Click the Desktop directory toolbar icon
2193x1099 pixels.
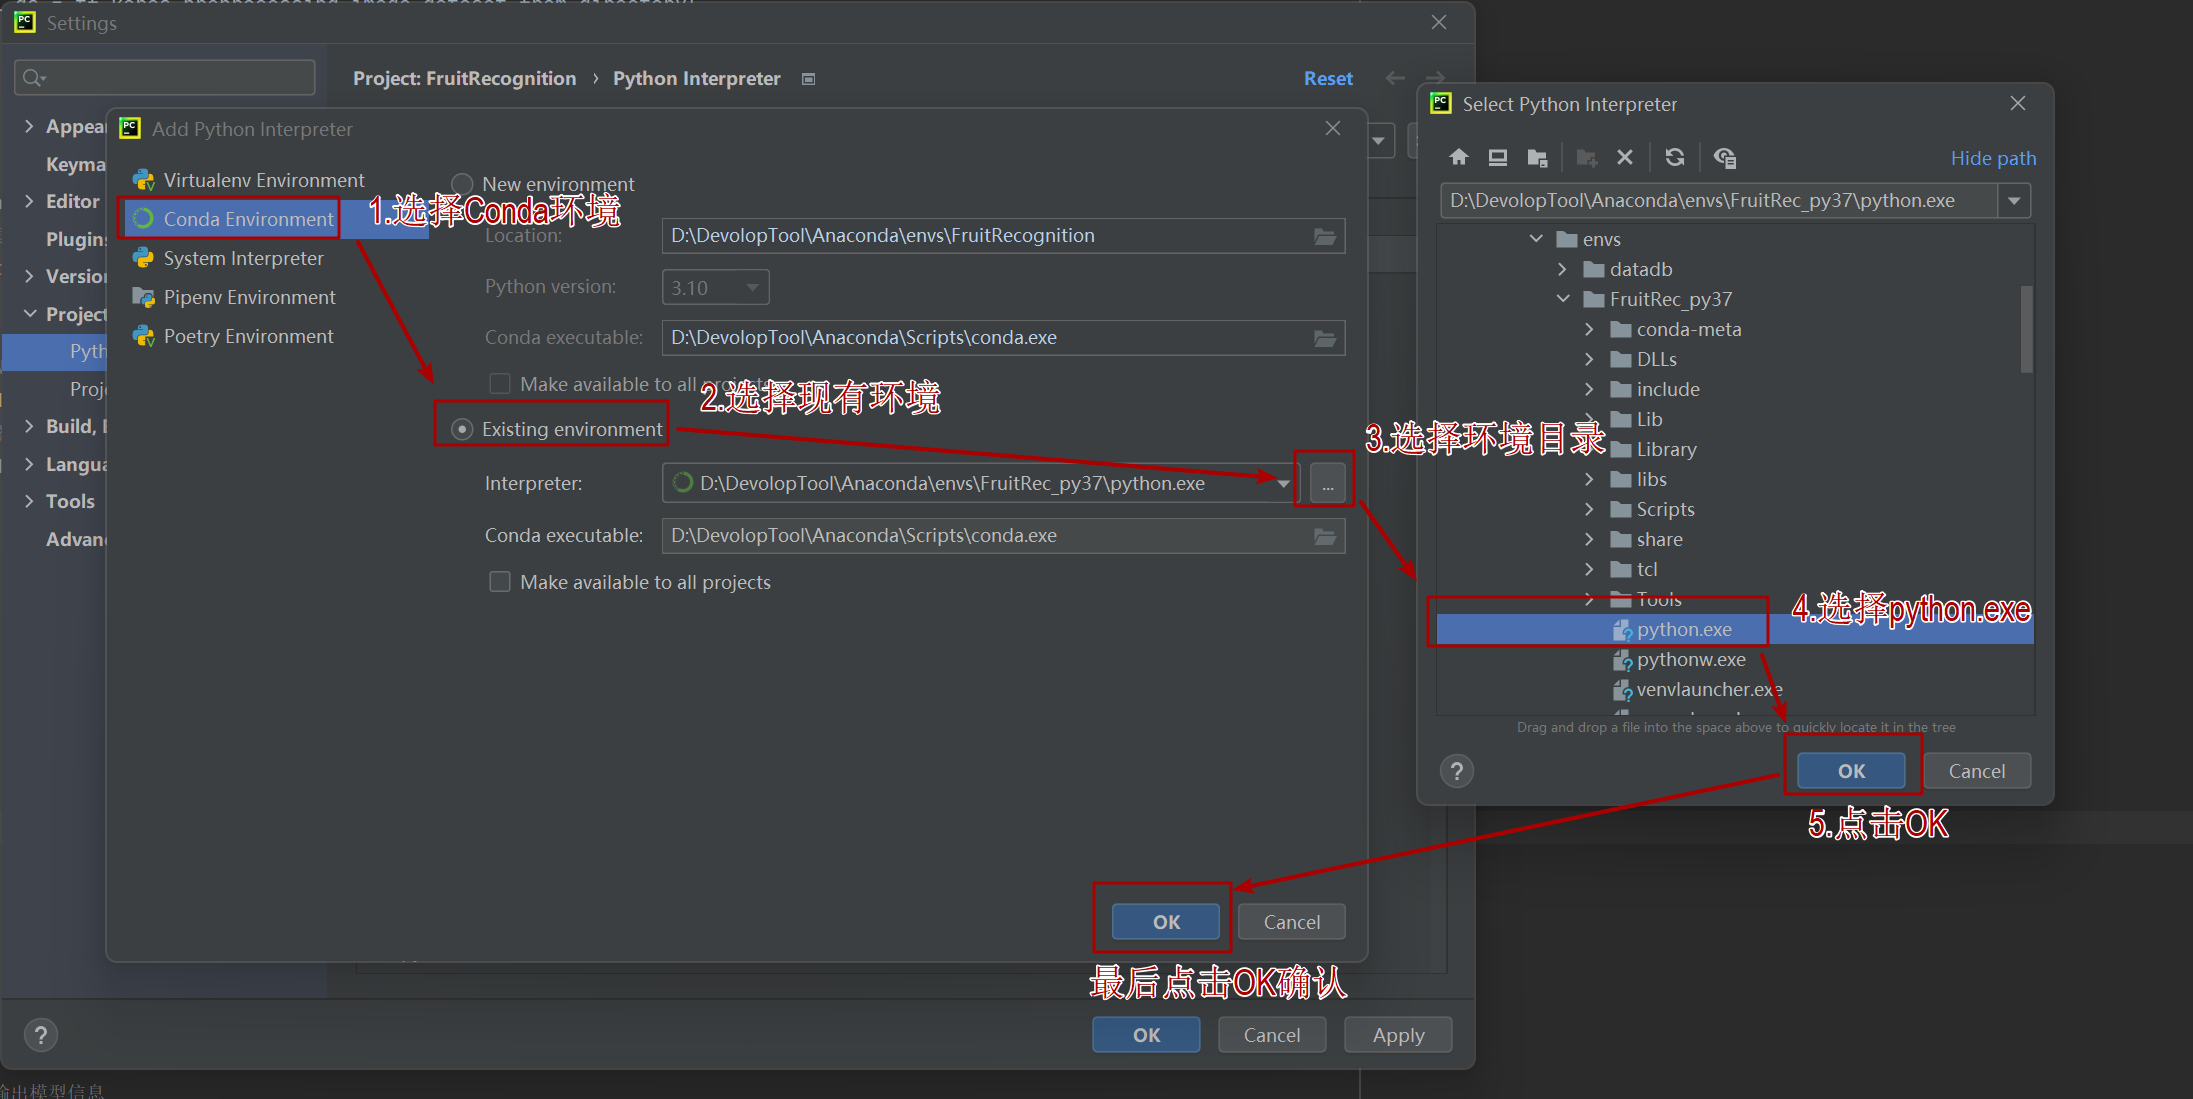tap(1497, 157)
